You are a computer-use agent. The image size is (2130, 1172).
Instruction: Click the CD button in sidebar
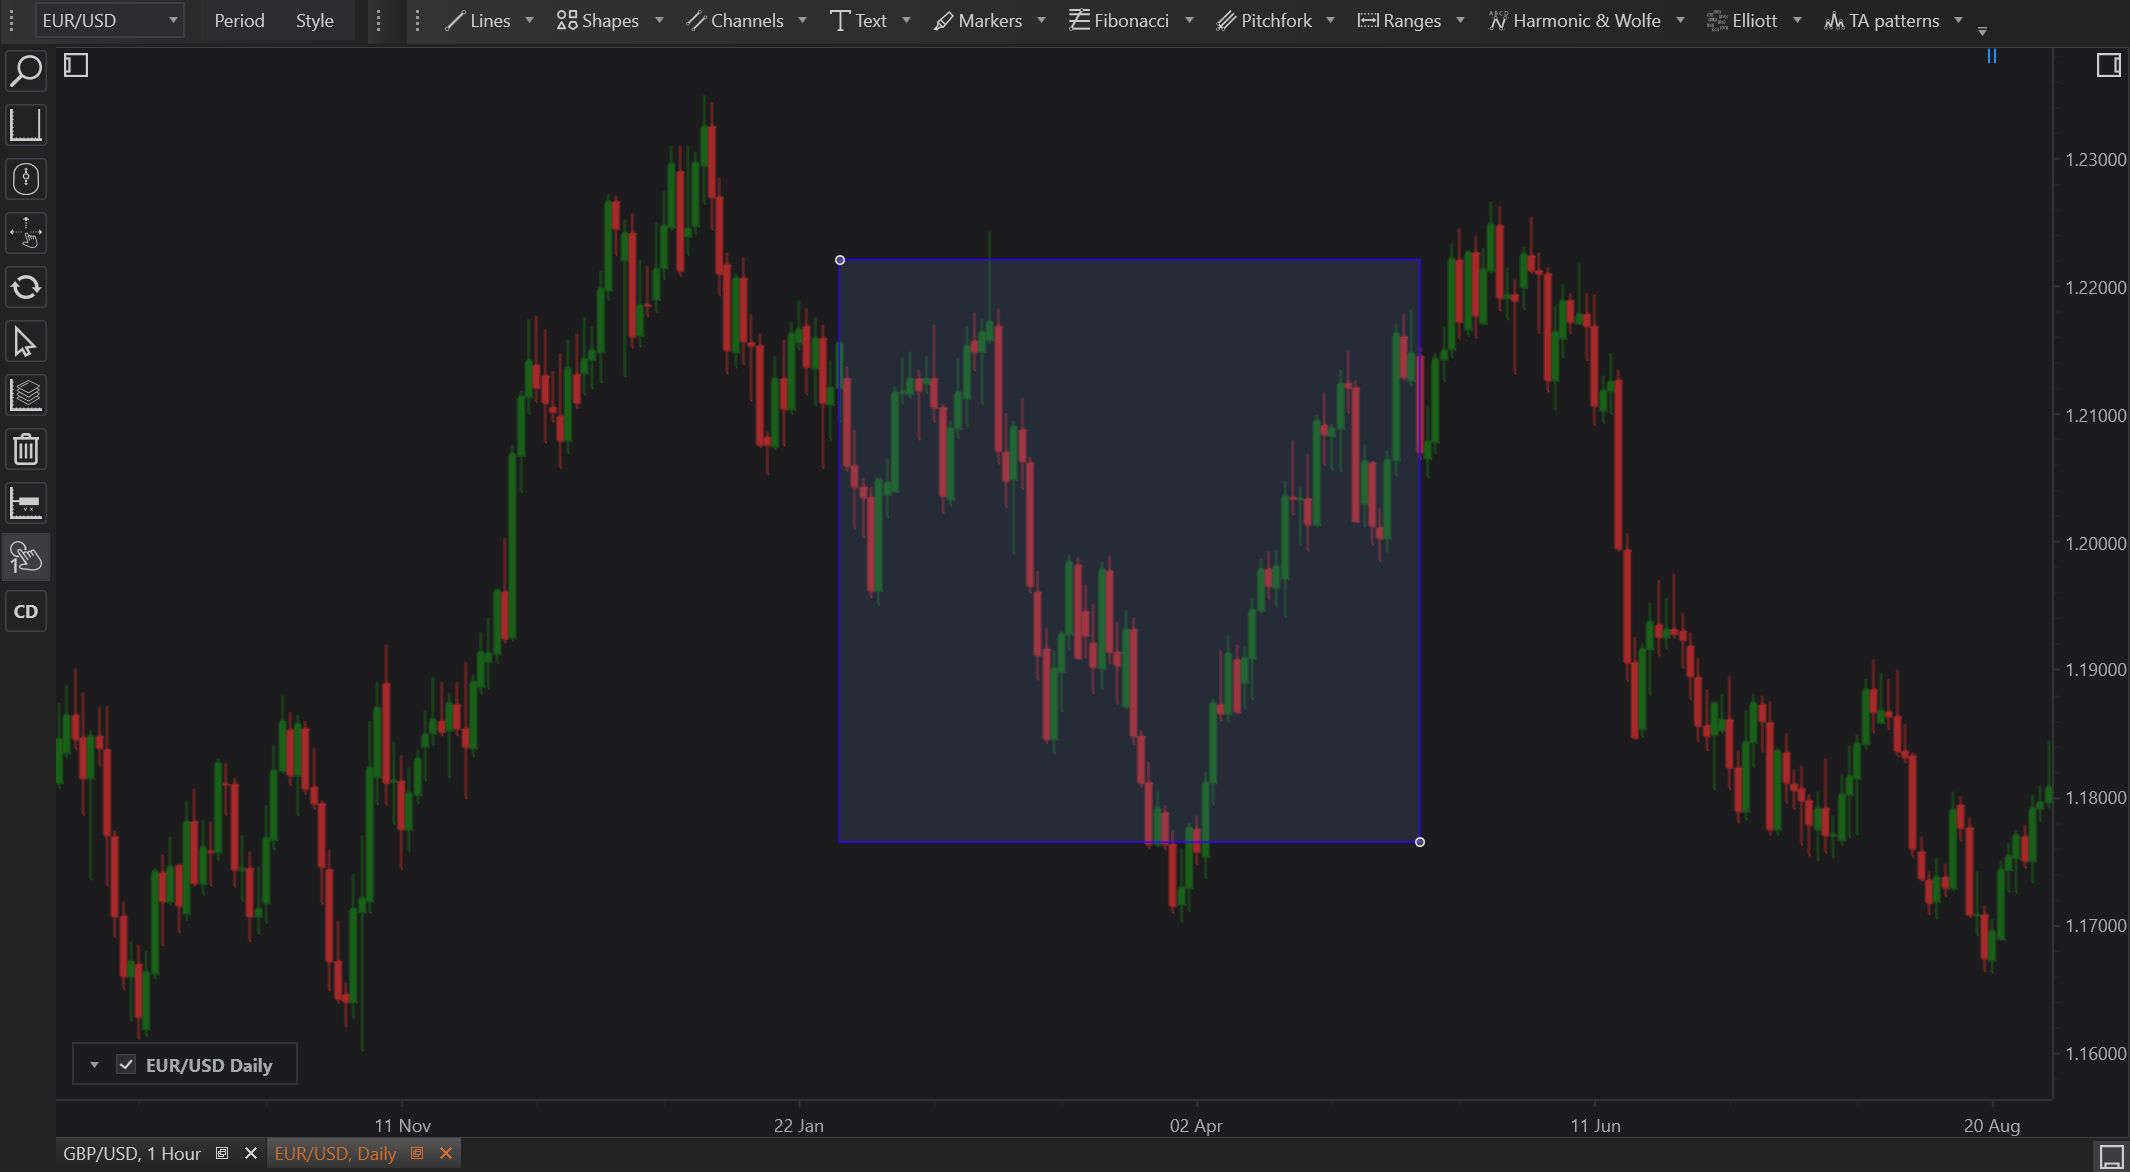pos(26,611)
